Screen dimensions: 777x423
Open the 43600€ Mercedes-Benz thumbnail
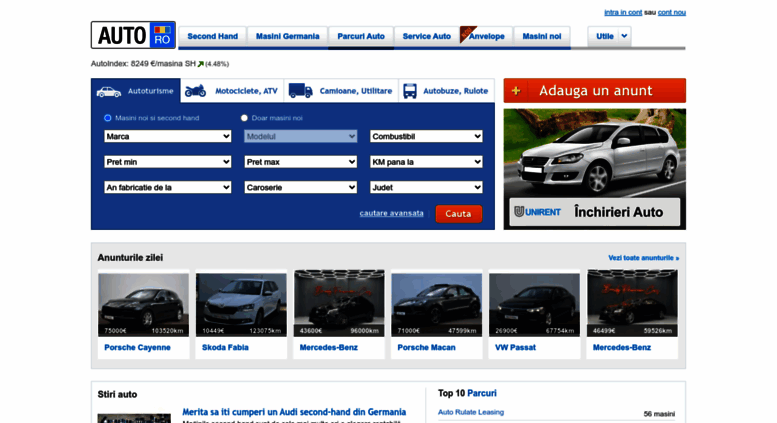339,303
